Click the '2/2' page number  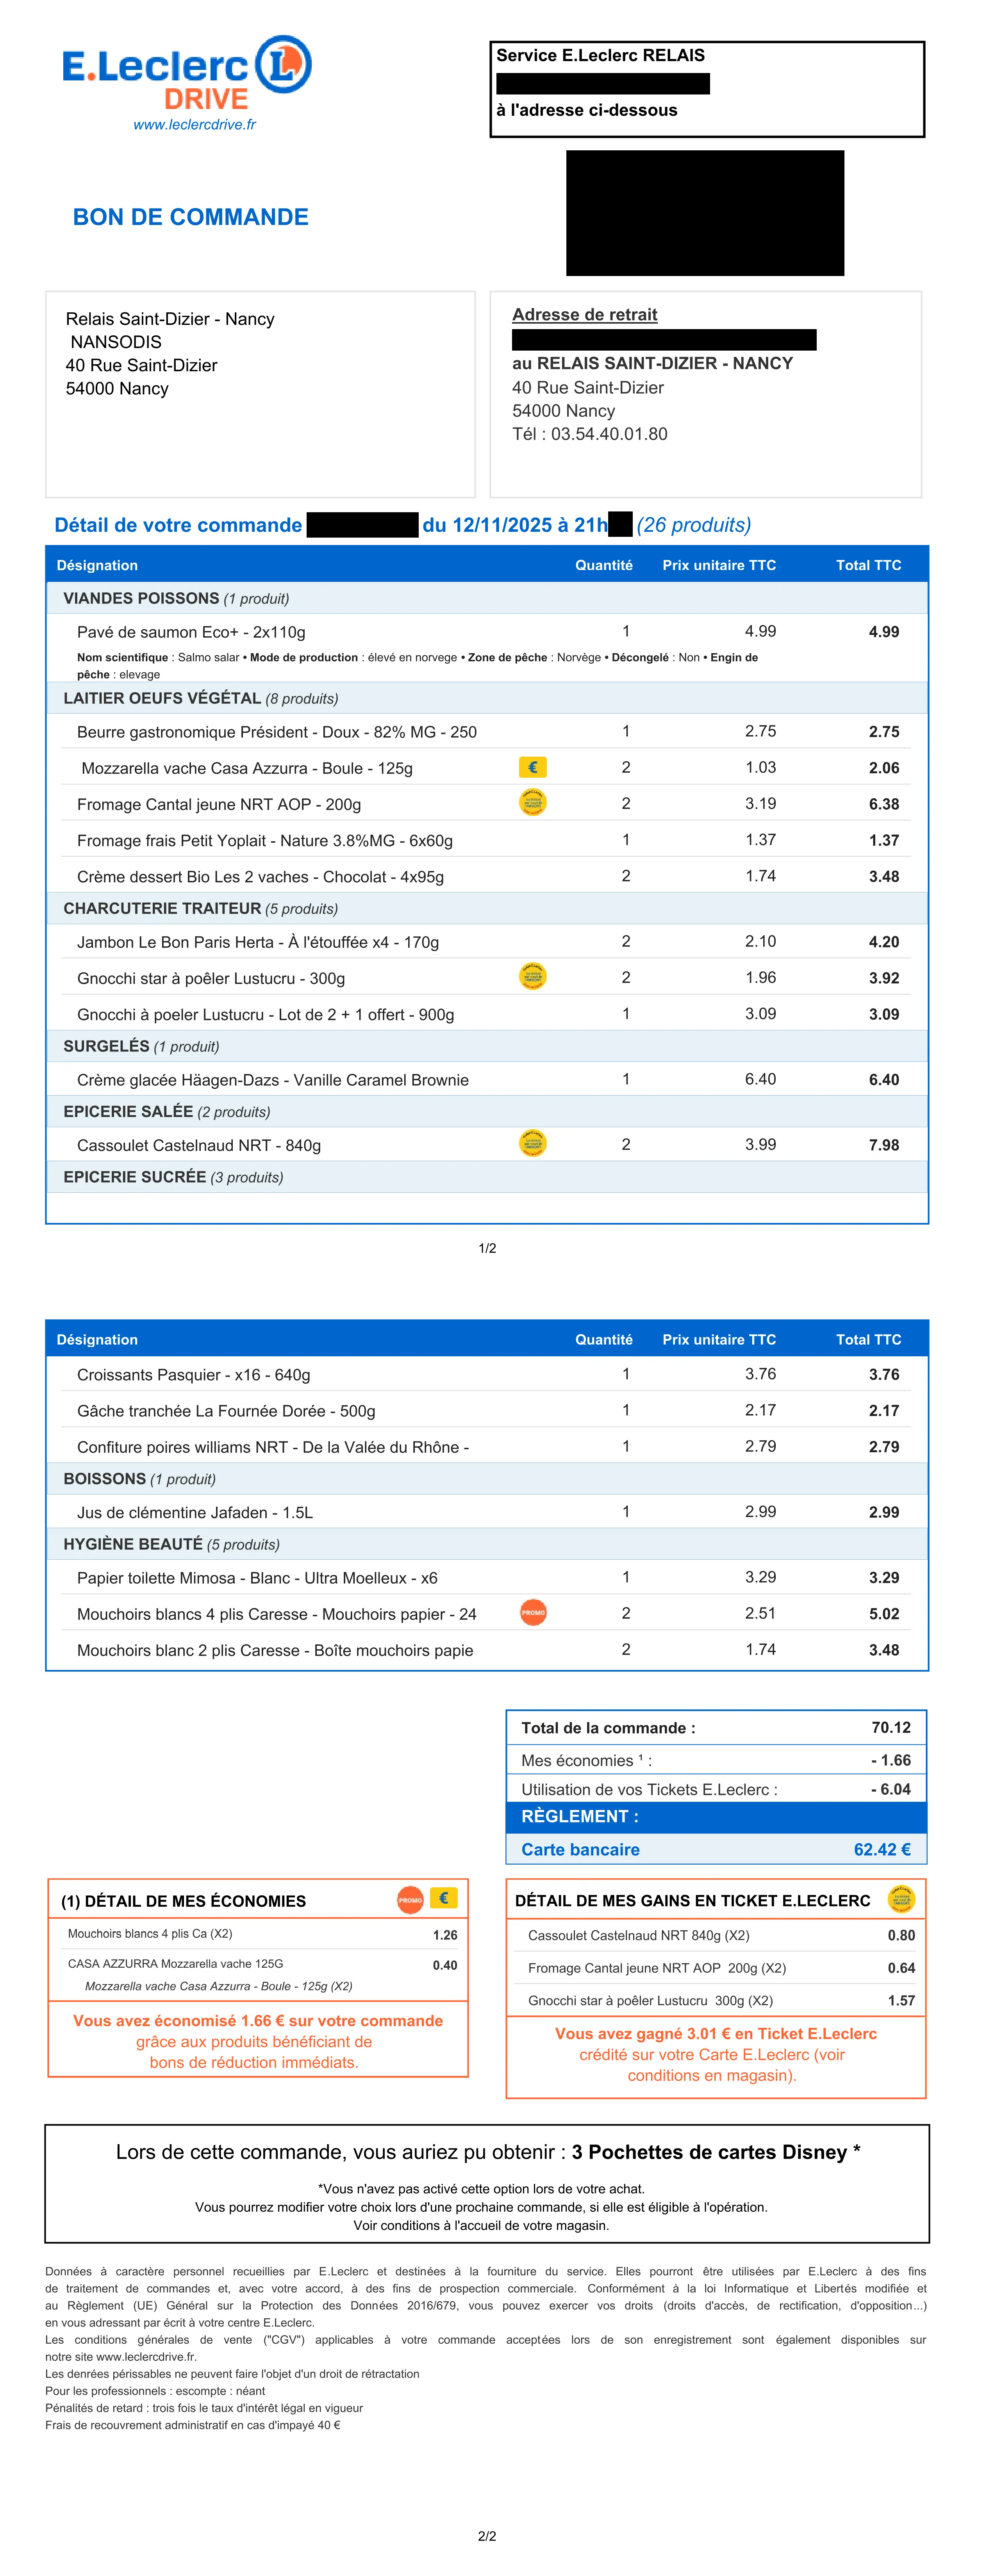(x=487, y=2536)
